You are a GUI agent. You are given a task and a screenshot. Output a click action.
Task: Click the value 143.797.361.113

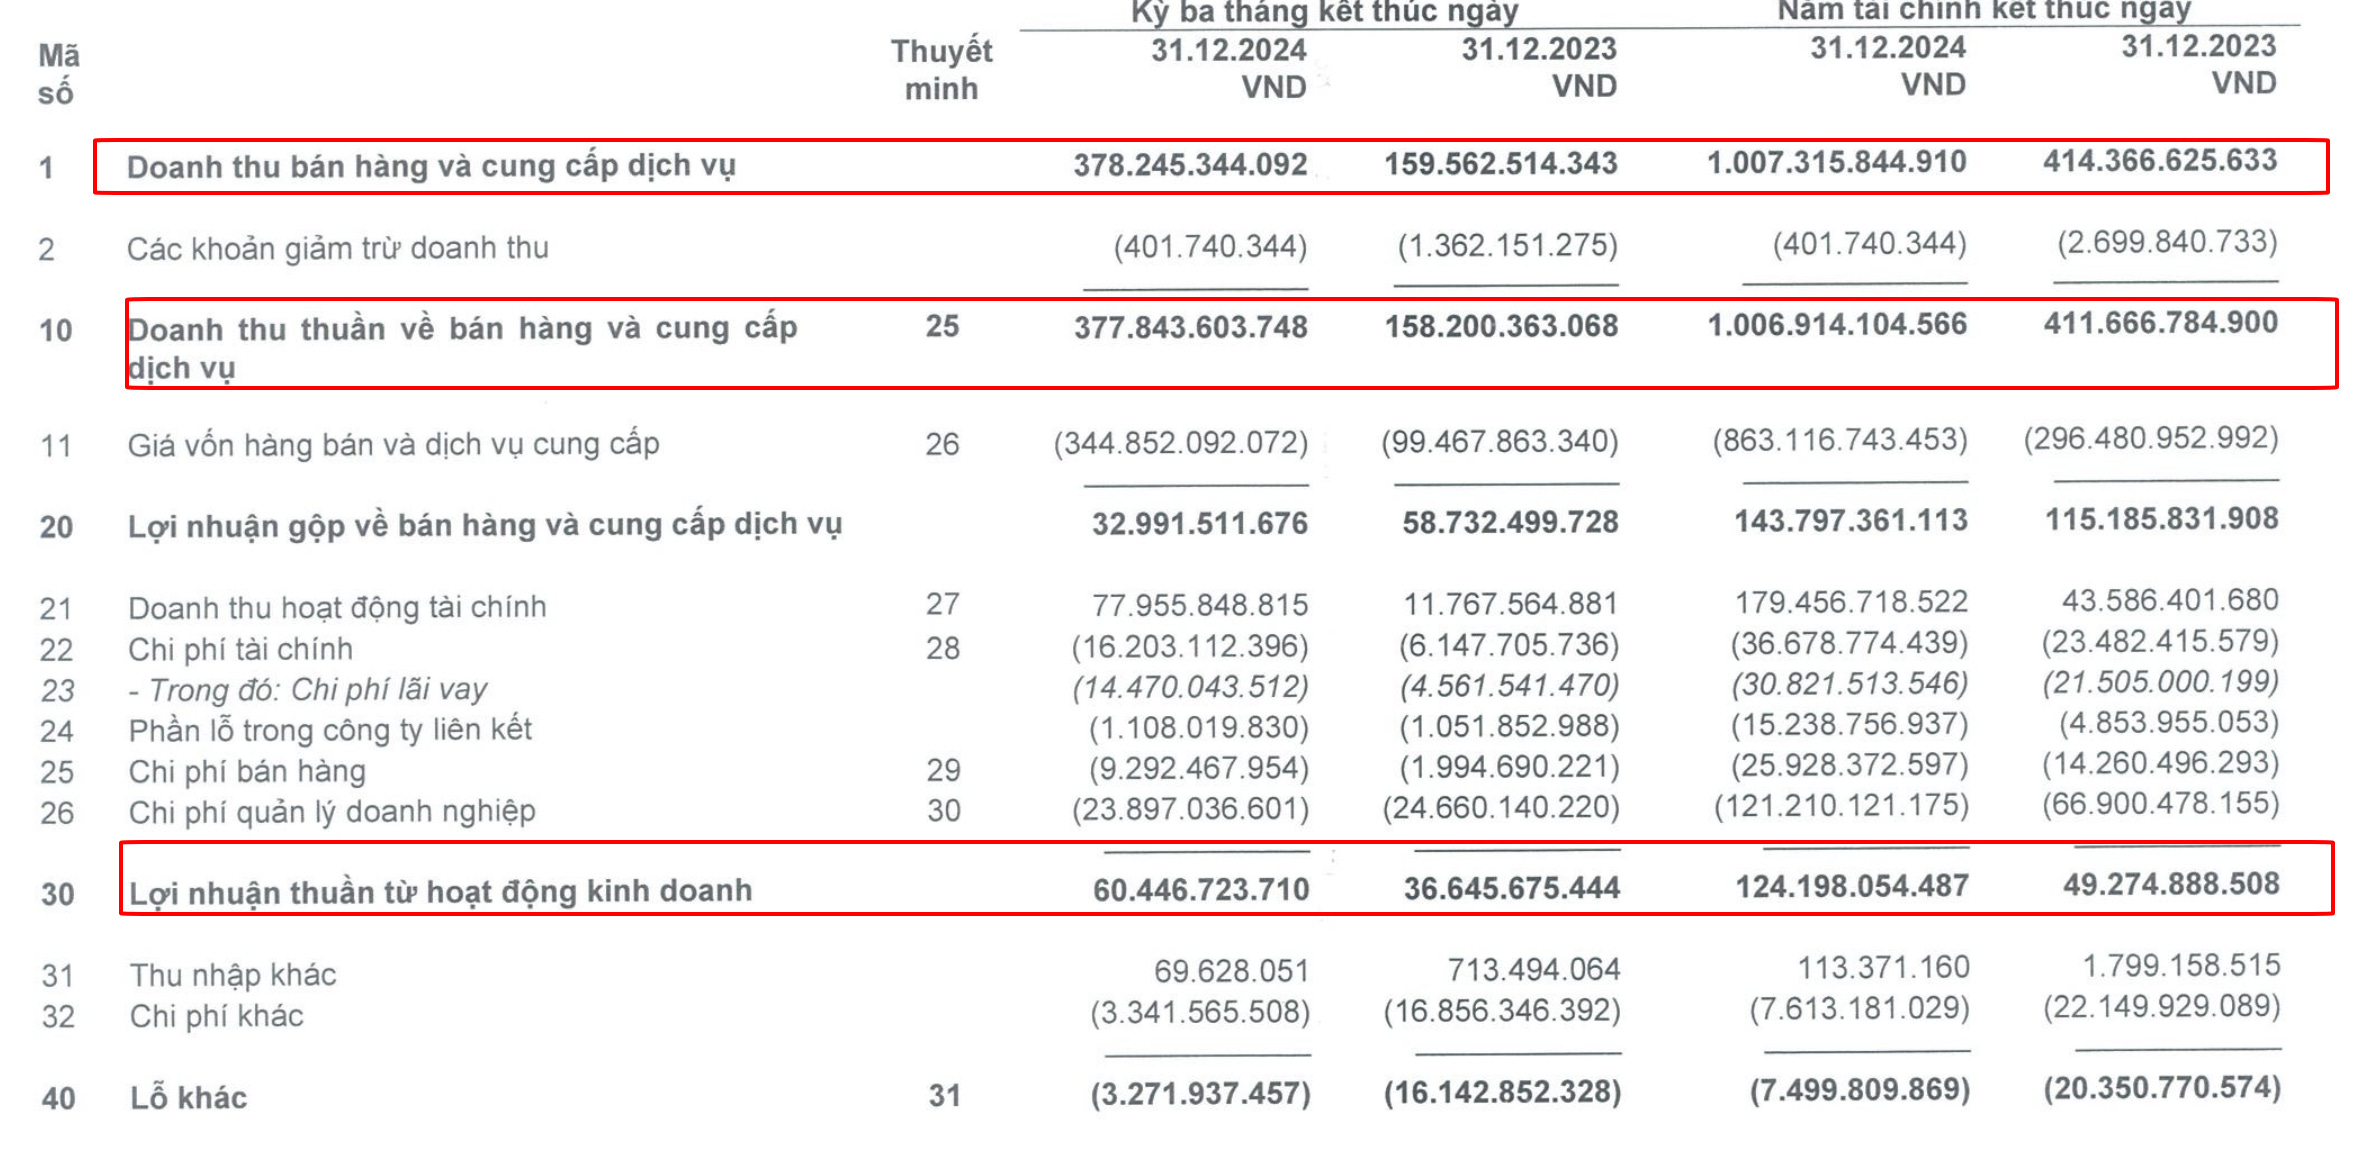(1850, 521)
